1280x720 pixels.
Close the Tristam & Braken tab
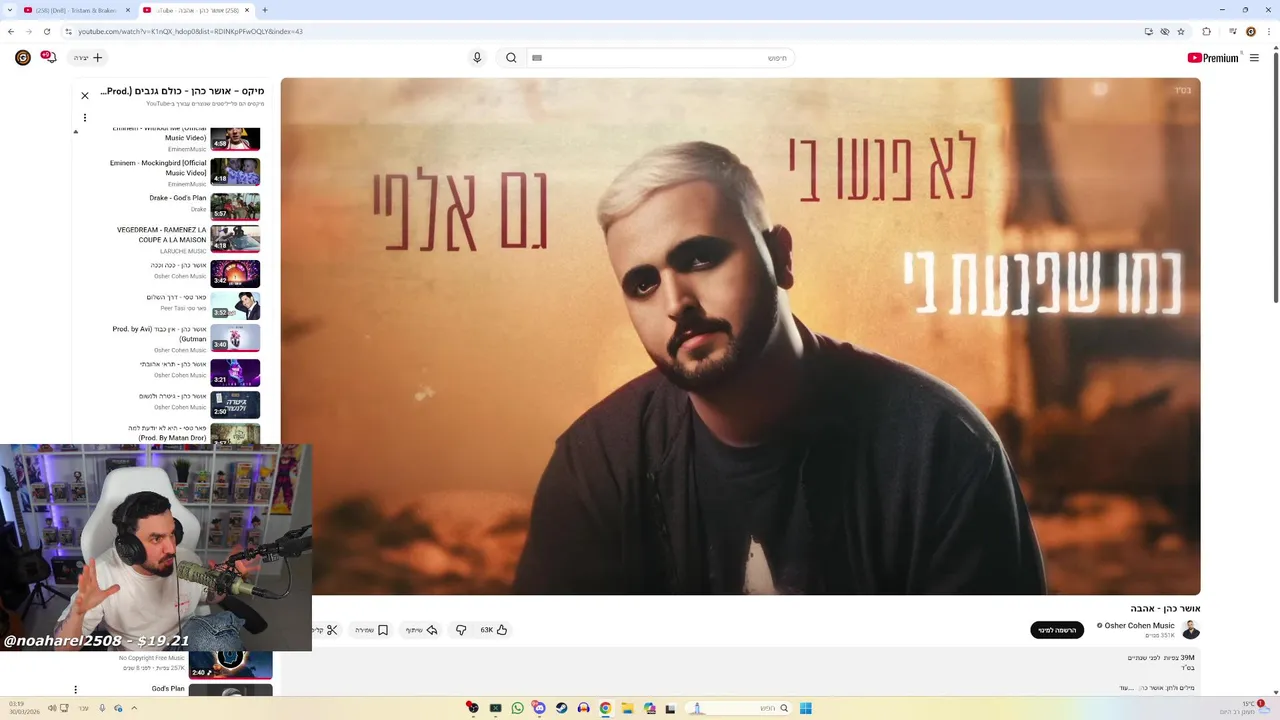tap(128, 10)
